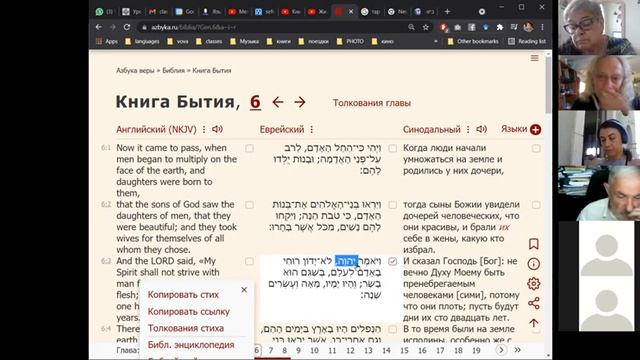Screen dimensions: 640x360
Task: Select Толкования стиха menu item
Action: click(186, 328)
